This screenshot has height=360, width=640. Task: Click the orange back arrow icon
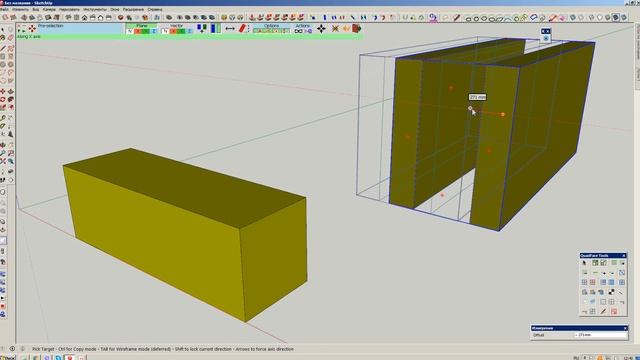point(346,29)
